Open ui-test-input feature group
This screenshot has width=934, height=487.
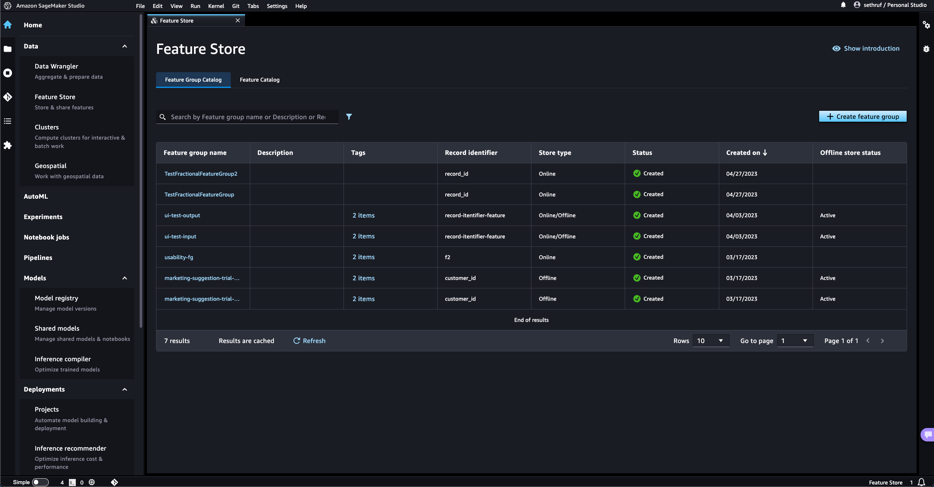(180, 236)
